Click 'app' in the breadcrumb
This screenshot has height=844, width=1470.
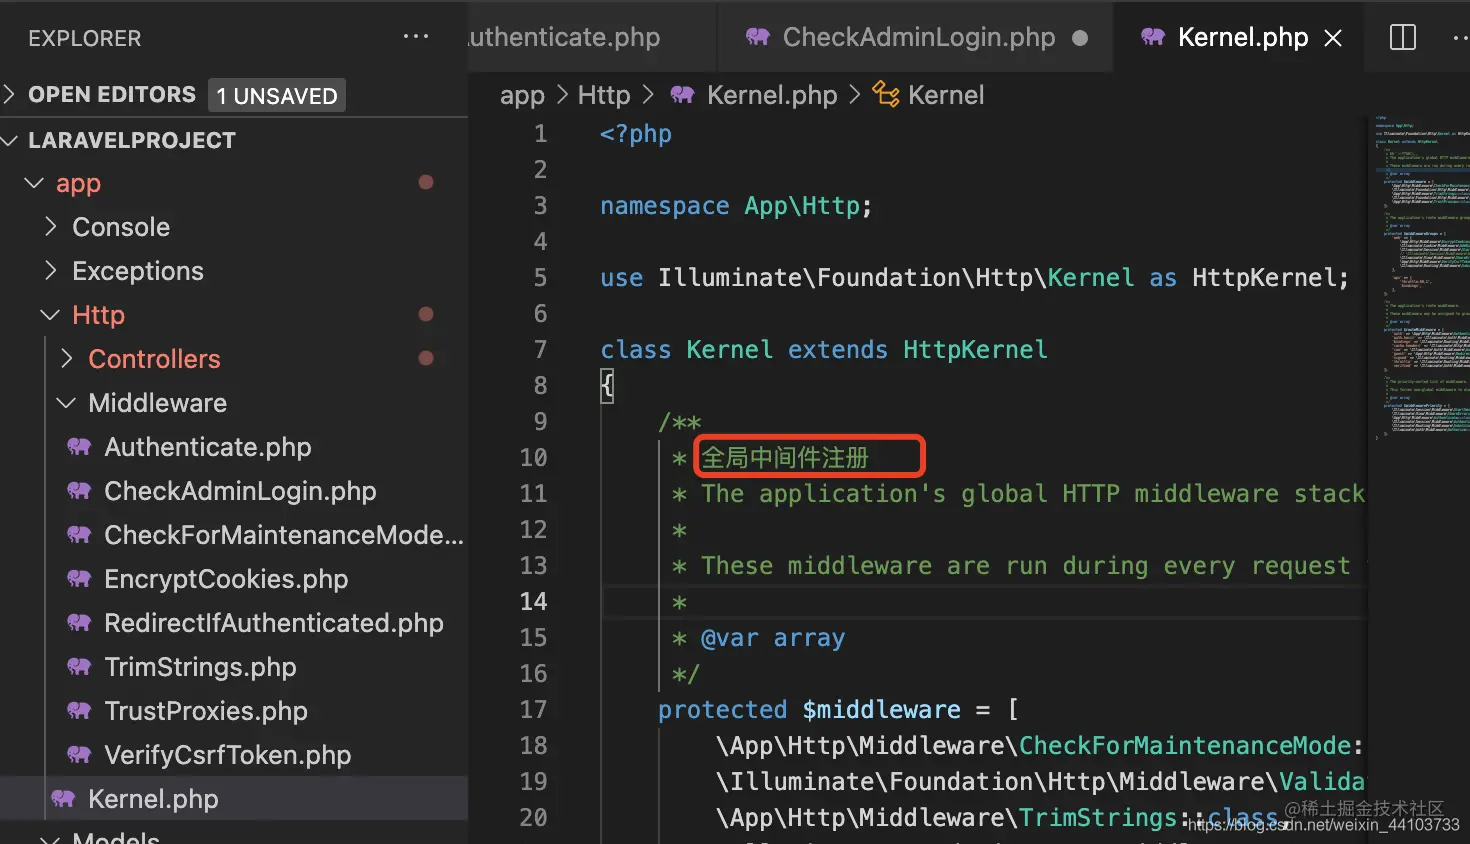522,95
